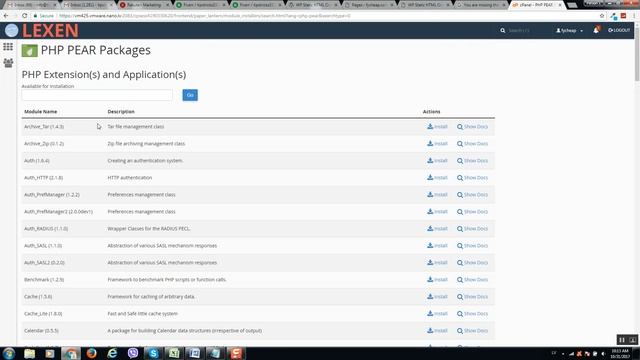Screen dimensions: 640x360
Task: Install Auth_PrefManager (1.2.2)
Action: 437,195
